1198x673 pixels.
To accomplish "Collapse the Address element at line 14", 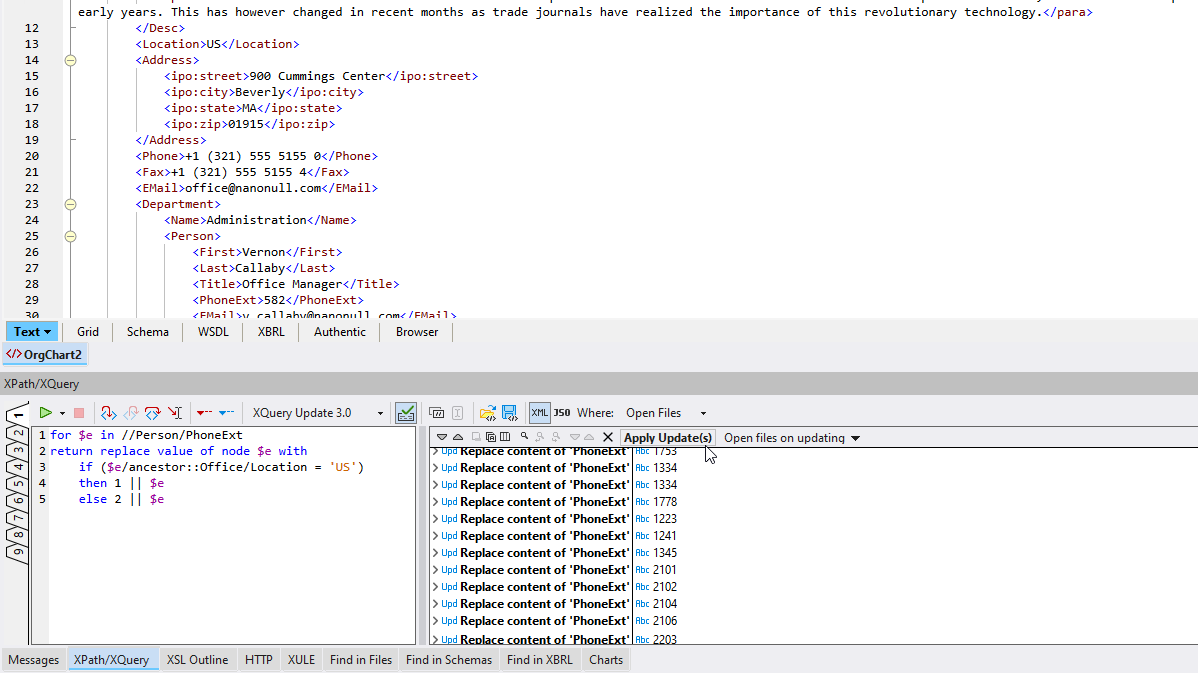I will [69, 59].
